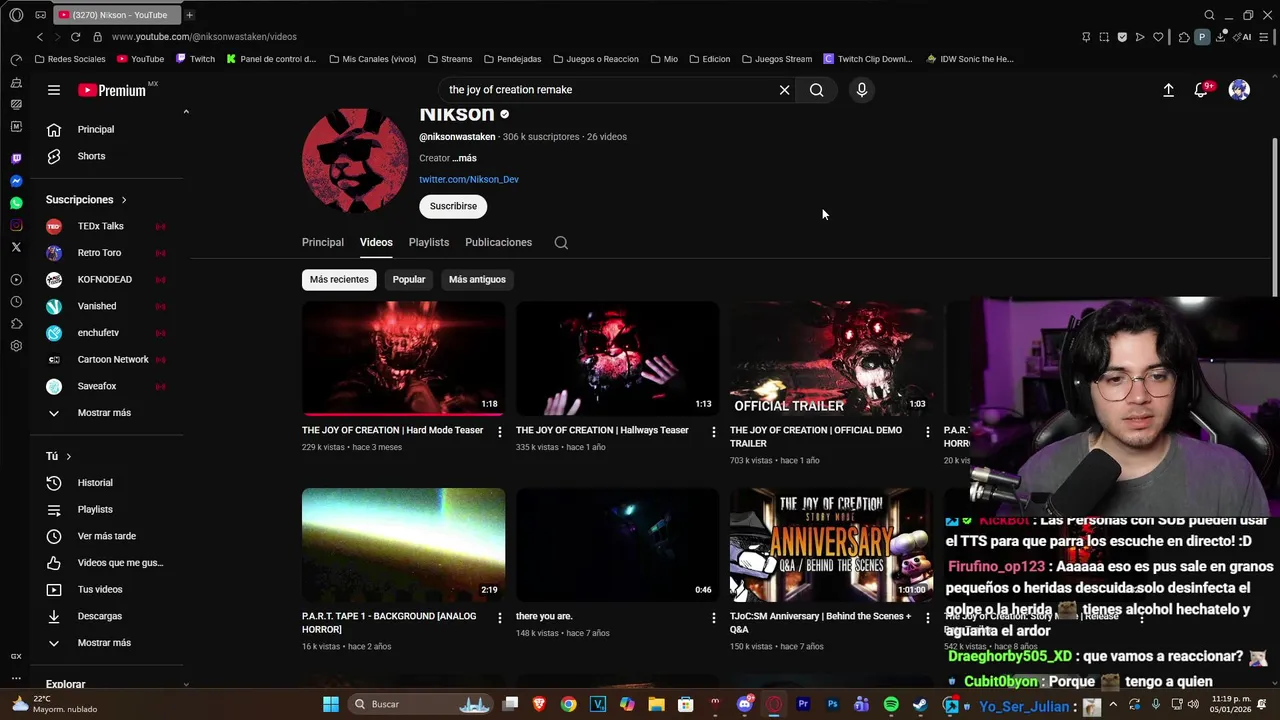Open Discord from the taskbar
The width and height of the screenshot is (1280, 720).
pos(744,704)
